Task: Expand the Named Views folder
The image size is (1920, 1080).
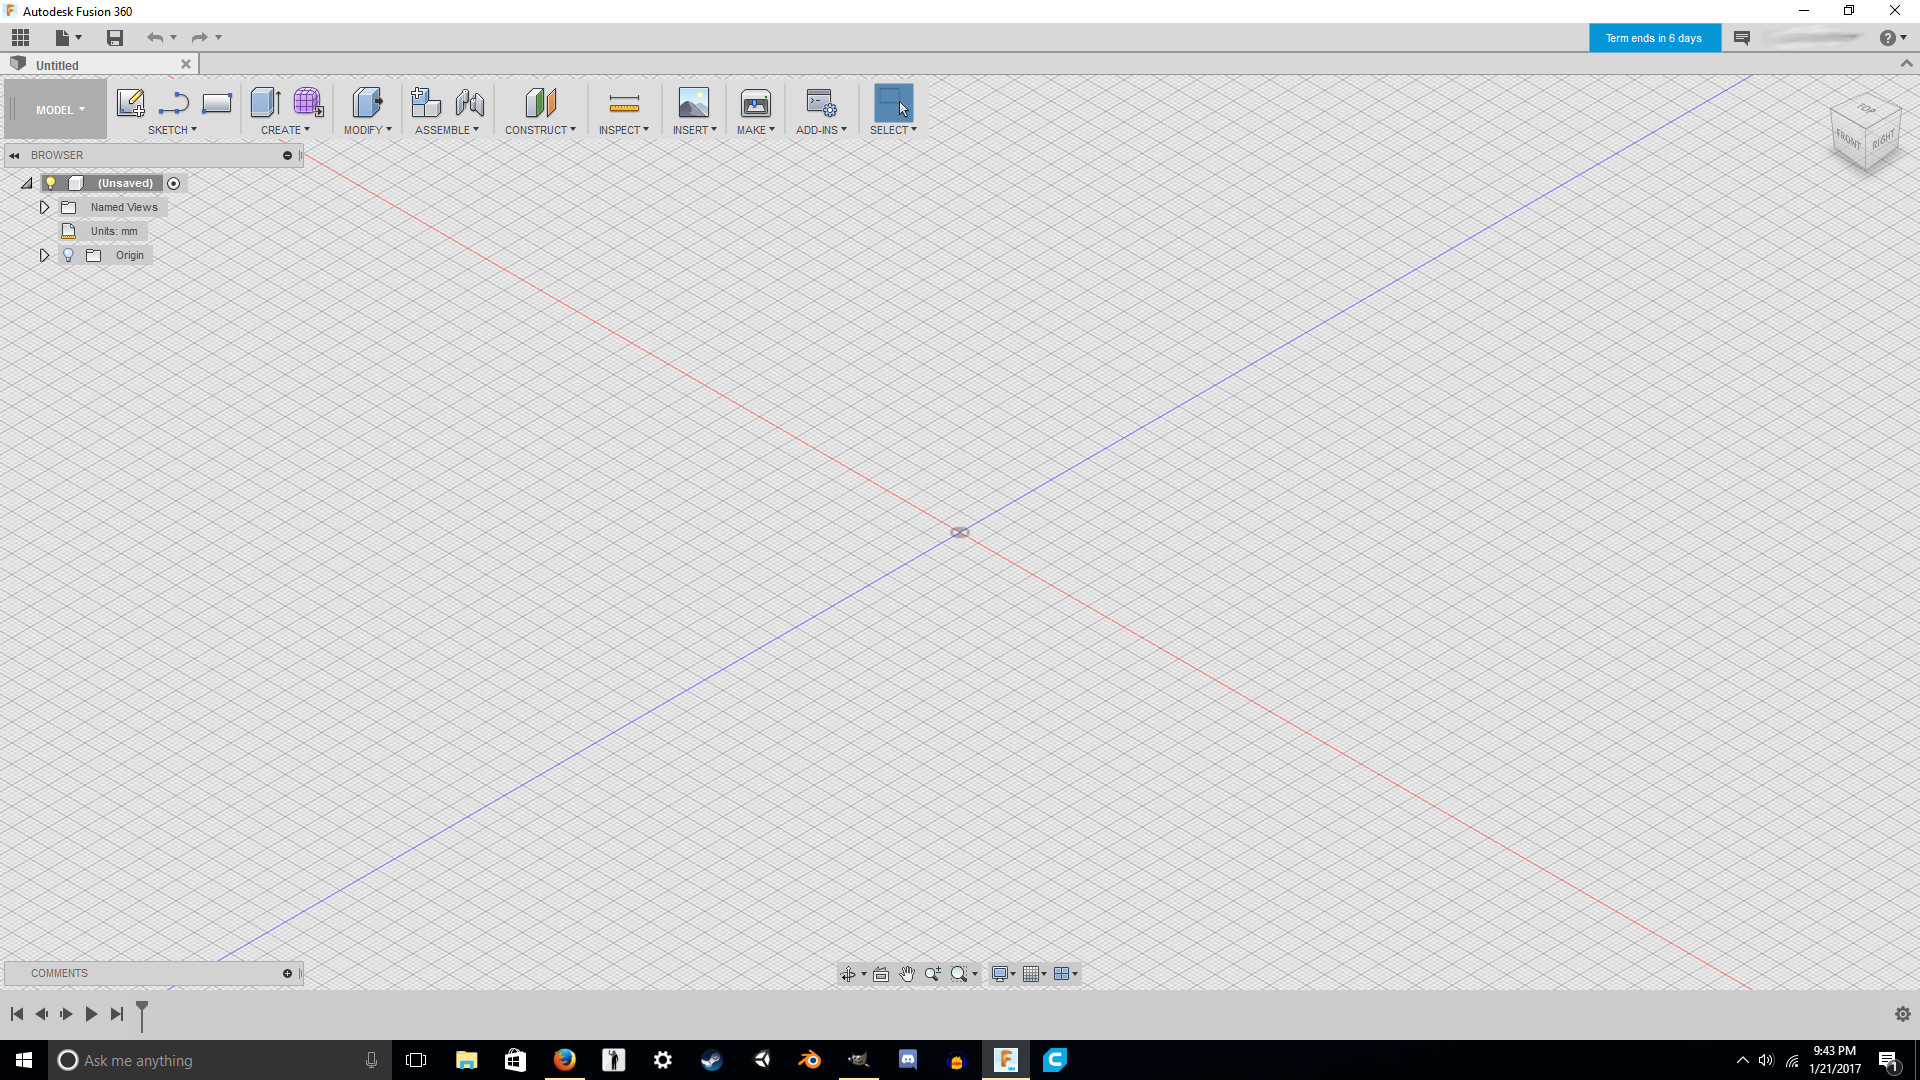Action: click(44, 207)
